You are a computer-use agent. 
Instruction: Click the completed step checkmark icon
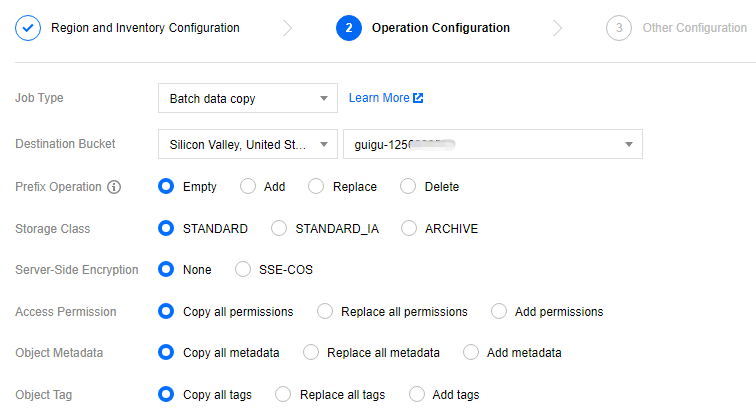pyautogui.click(x=28, y=28)
